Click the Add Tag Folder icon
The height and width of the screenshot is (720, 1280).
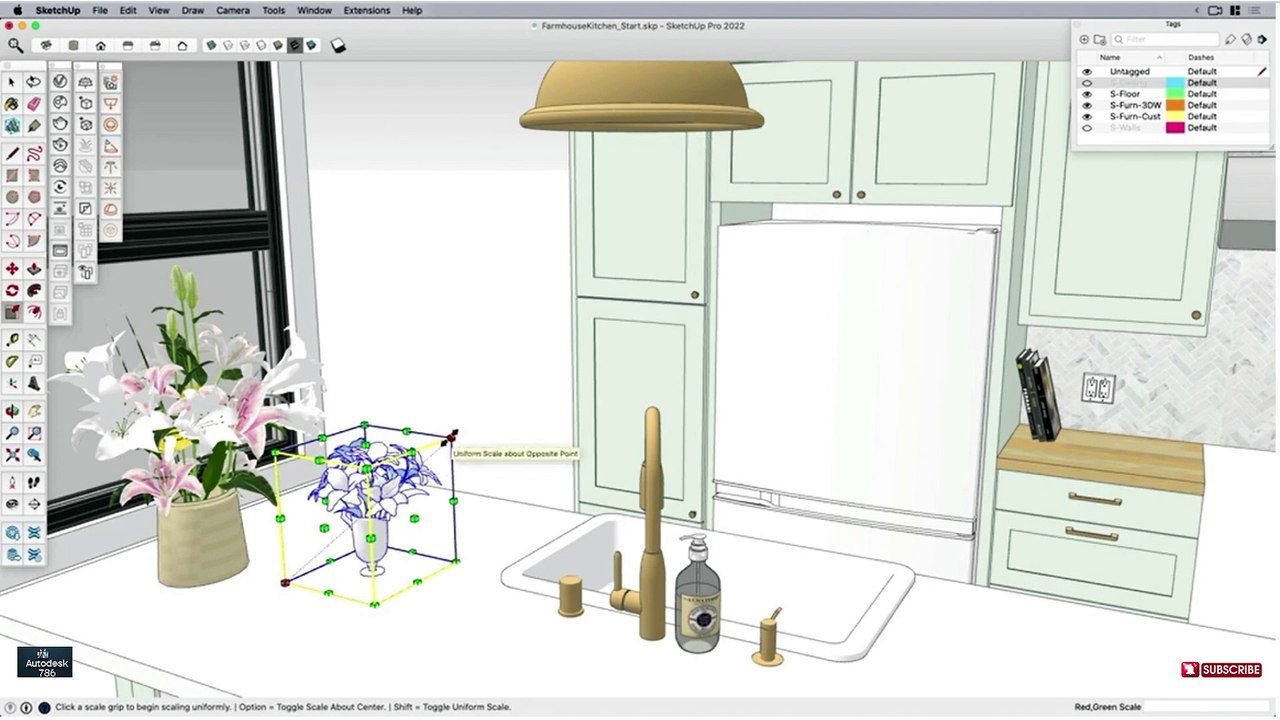[1100, 40]
